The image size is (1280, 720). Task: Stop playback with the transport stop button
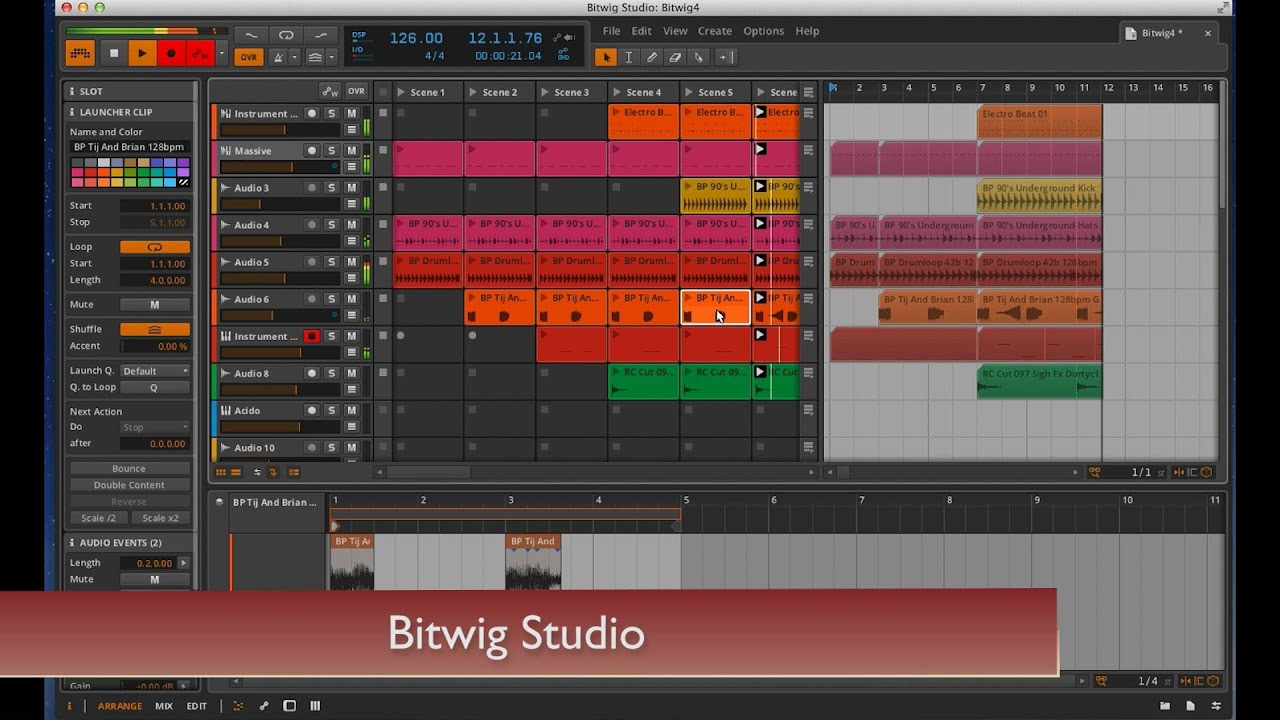114,53
